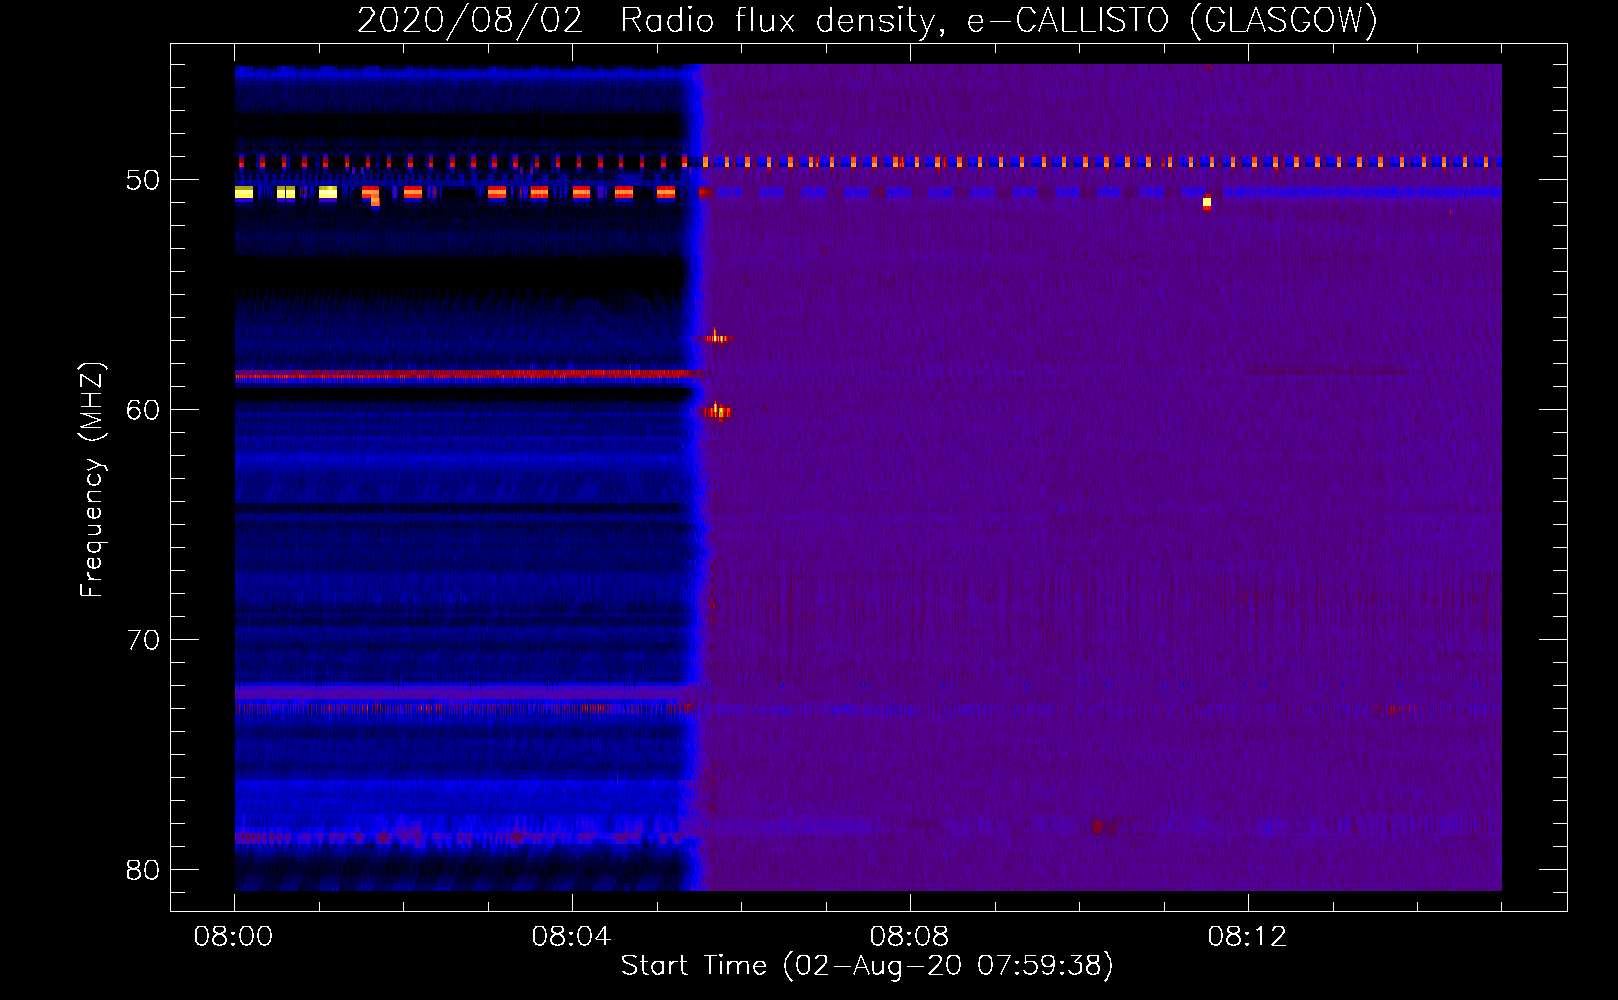The image size is (1618, 1000).
Task: Click the first yellow block at 08:00 near 50.5 MHz
Action: (244, 193)
